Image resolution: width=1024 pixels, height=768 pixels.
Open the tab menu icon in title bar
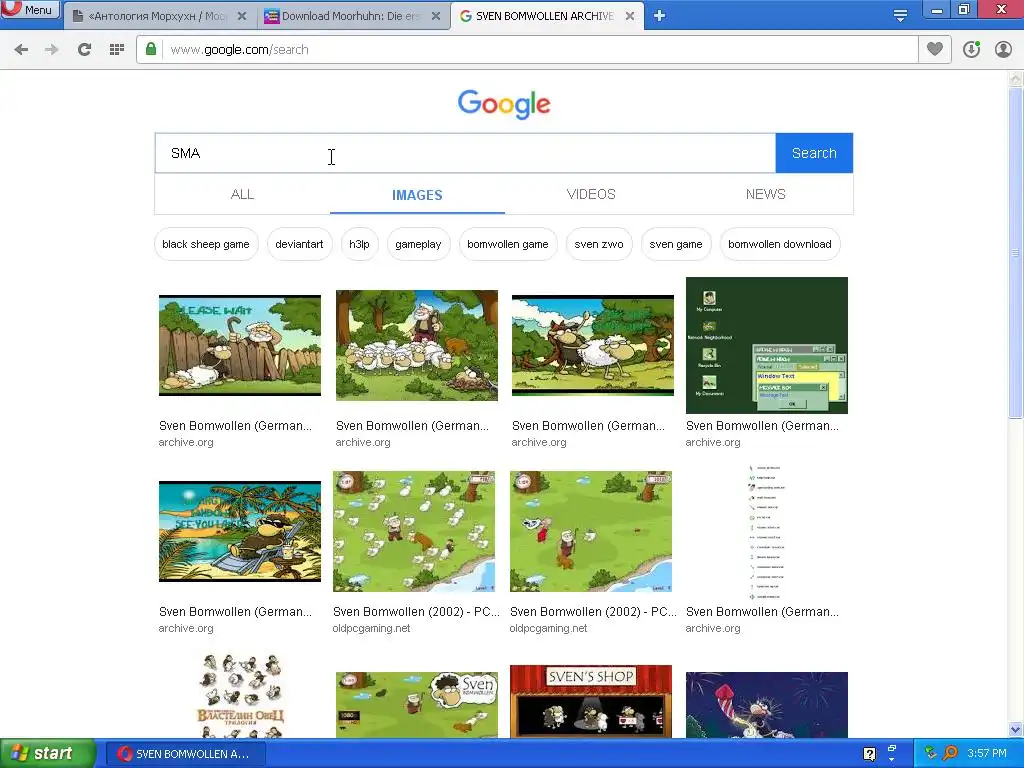[900, 15]
